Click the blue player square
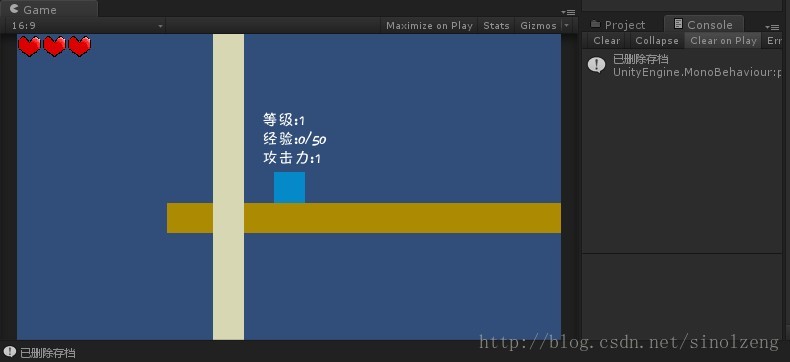This screenshot has height=362, width=790. pos(289,187)
